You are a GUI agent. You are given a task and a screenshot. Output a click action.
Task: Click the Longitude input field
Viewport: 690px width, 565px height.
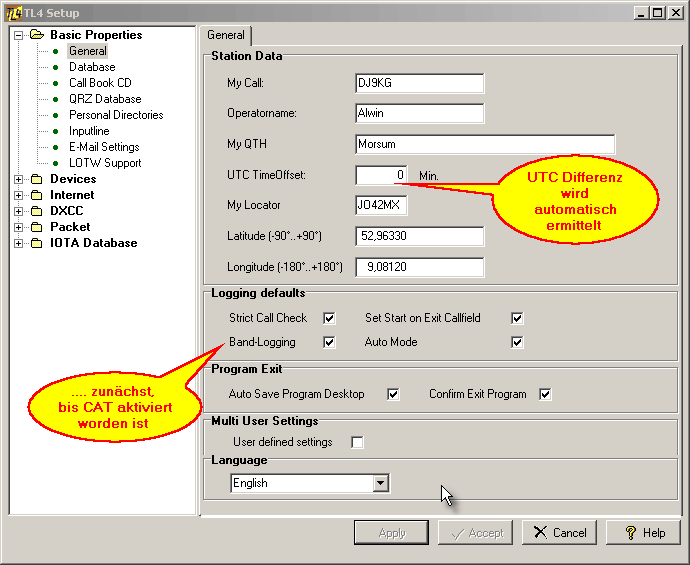click(420, 267)
